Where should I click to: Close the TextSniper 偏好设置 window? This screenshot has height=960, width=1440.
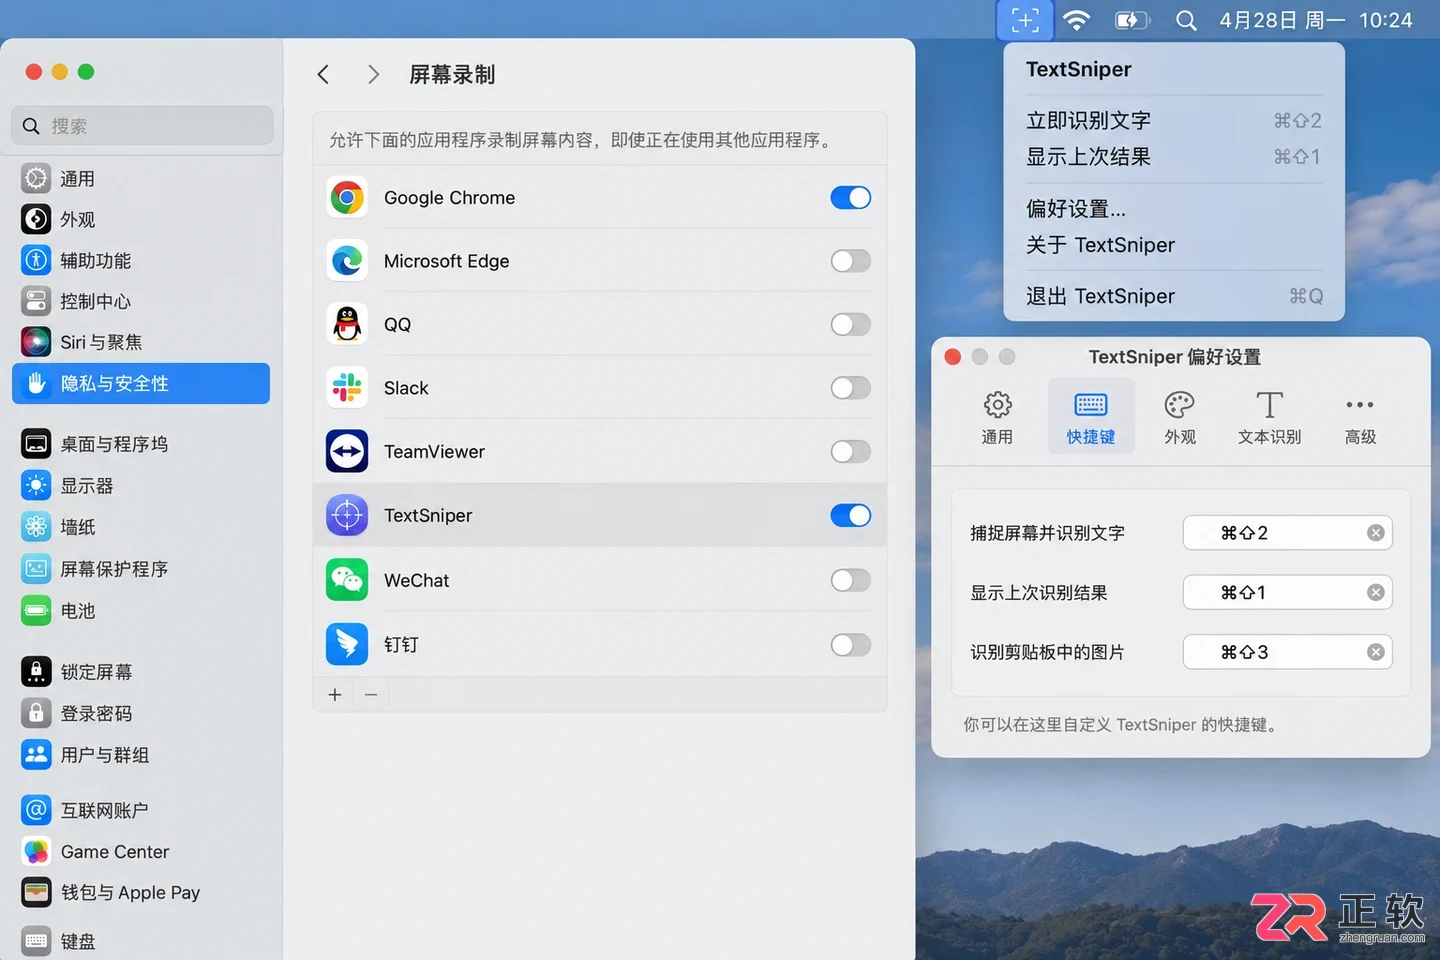tap(953, 357)
